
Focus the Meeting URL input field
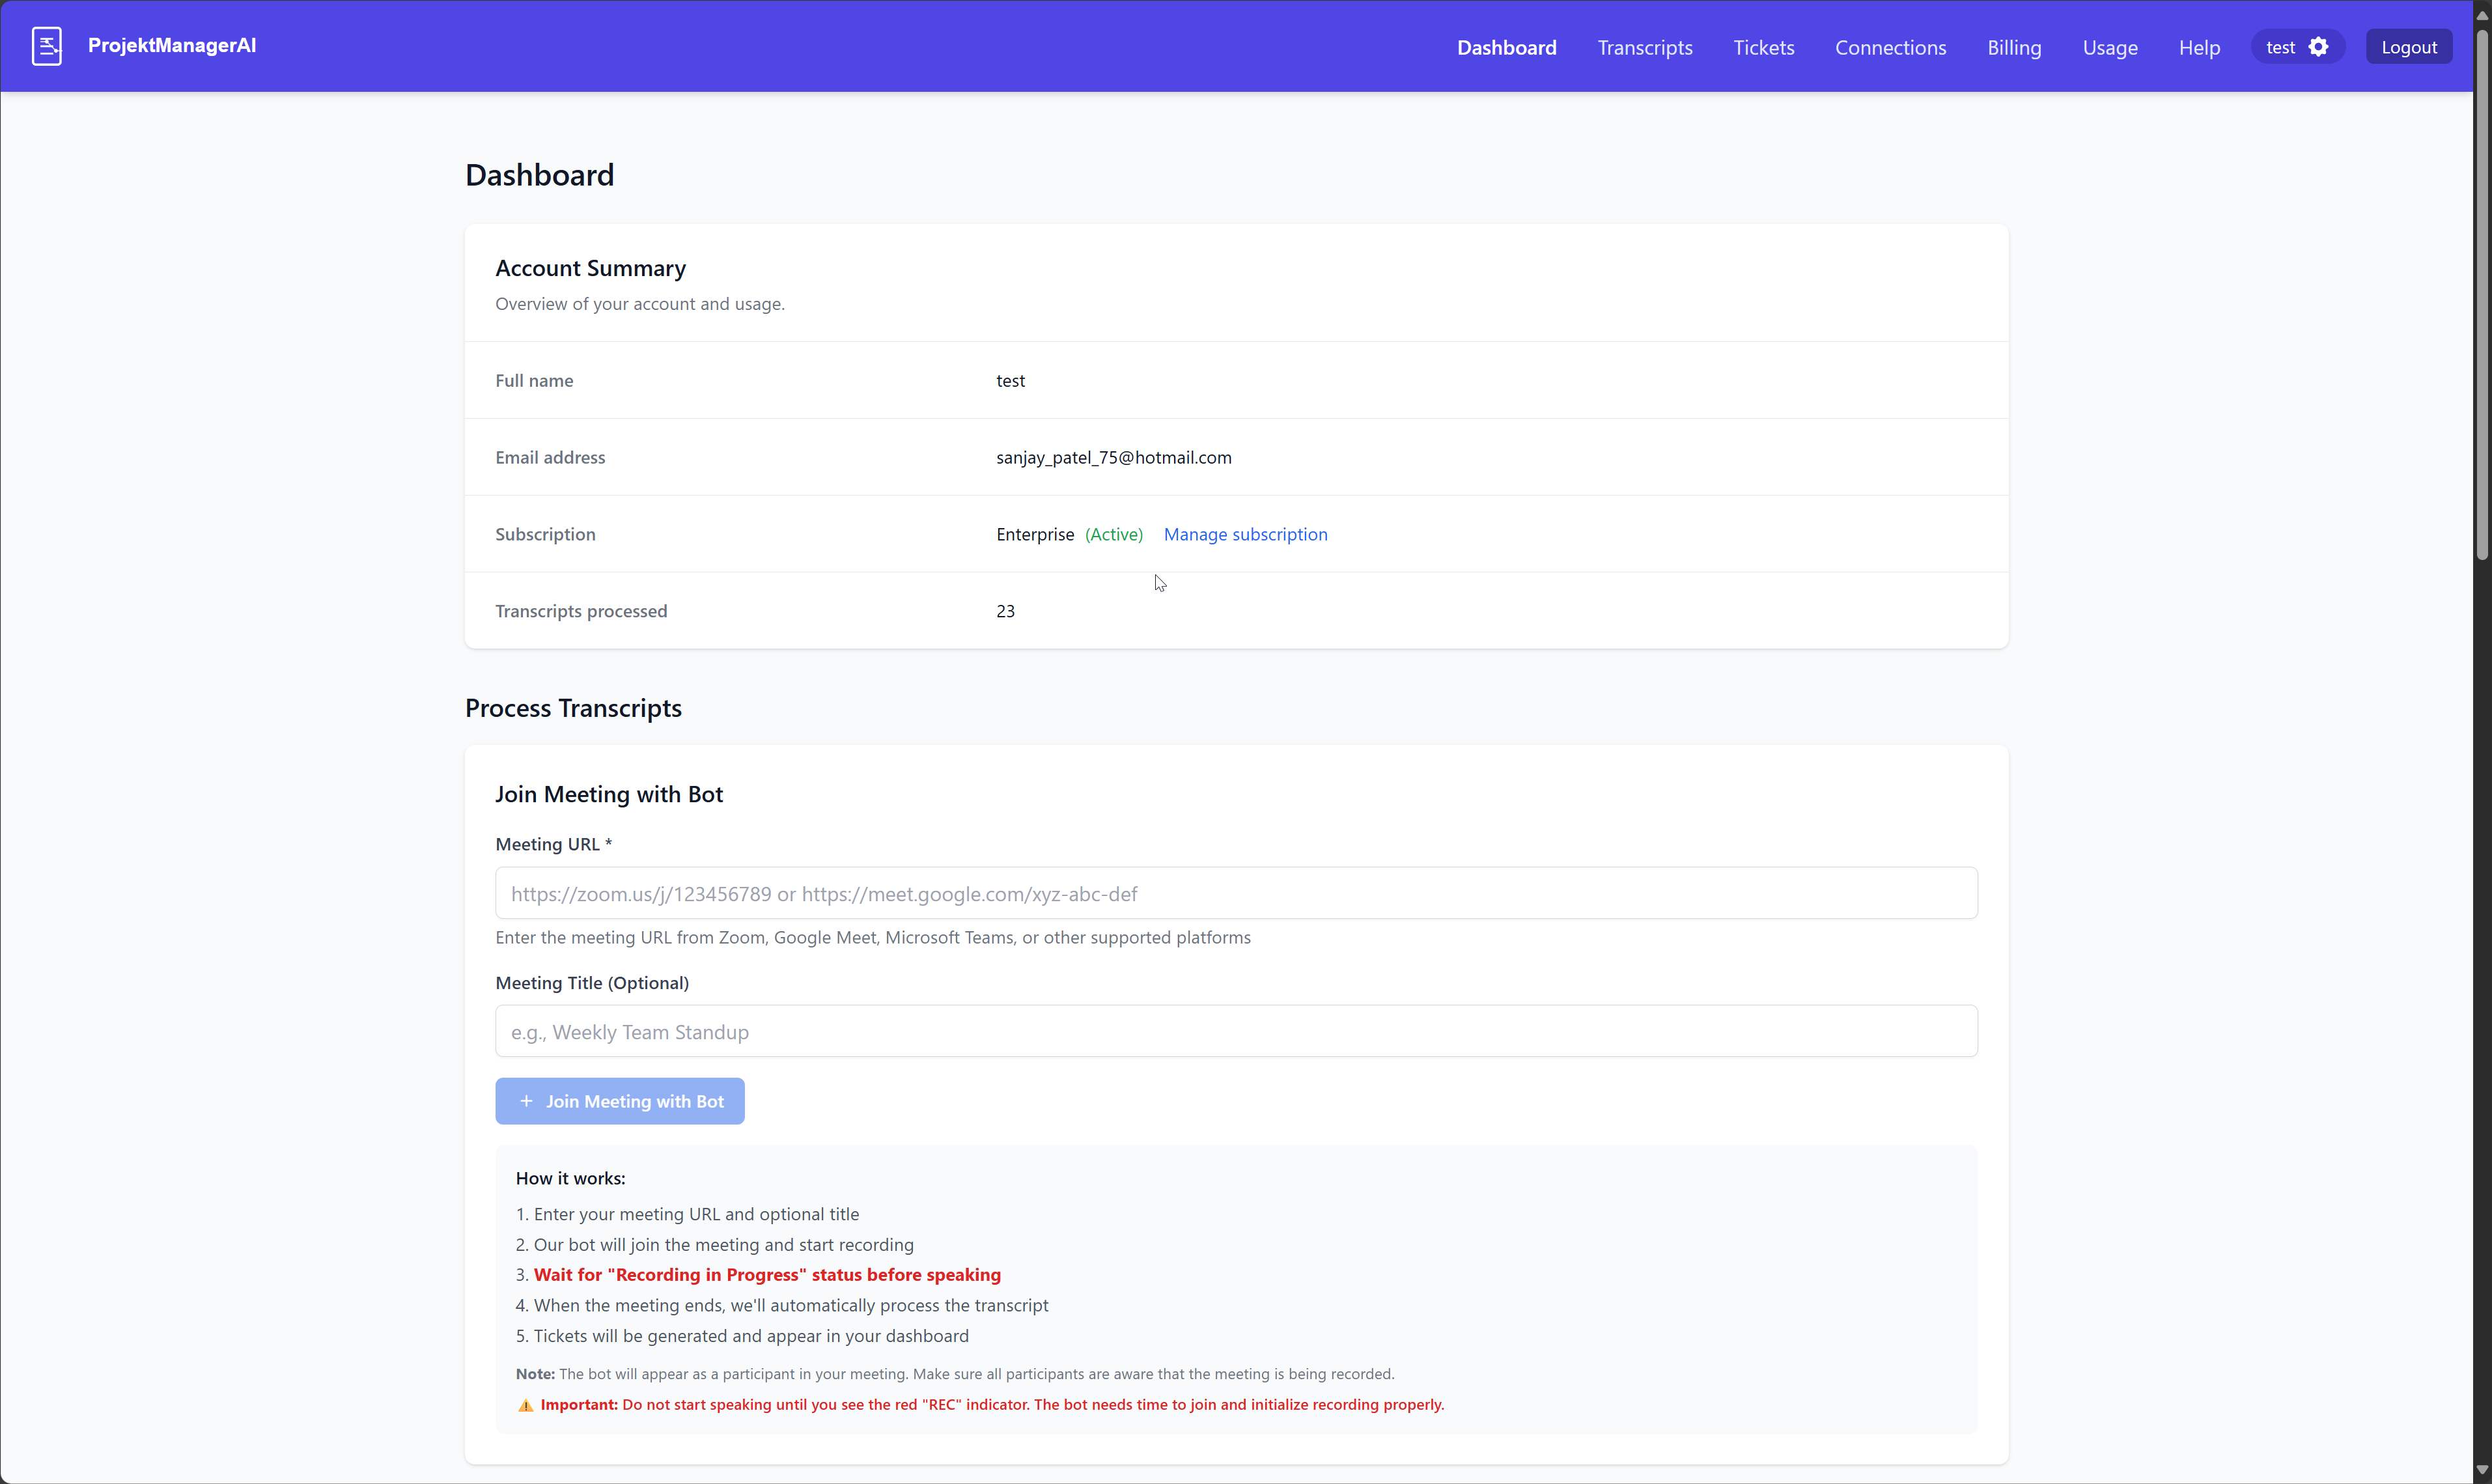pos(1235,893)
